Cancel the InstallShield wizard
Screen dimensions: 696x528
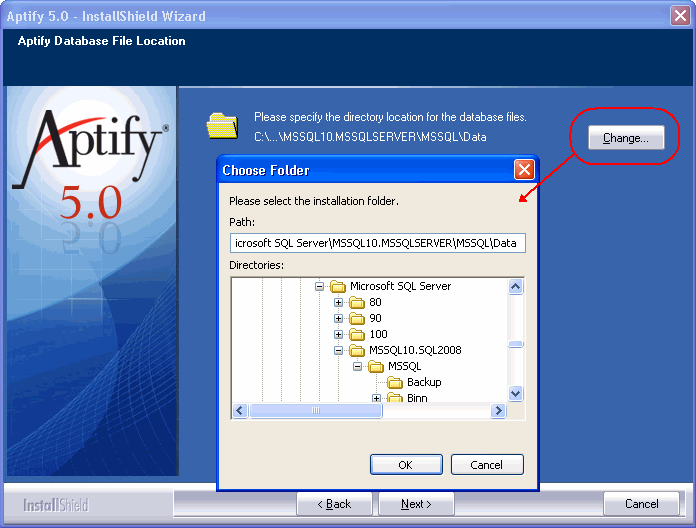pos(641,504)
